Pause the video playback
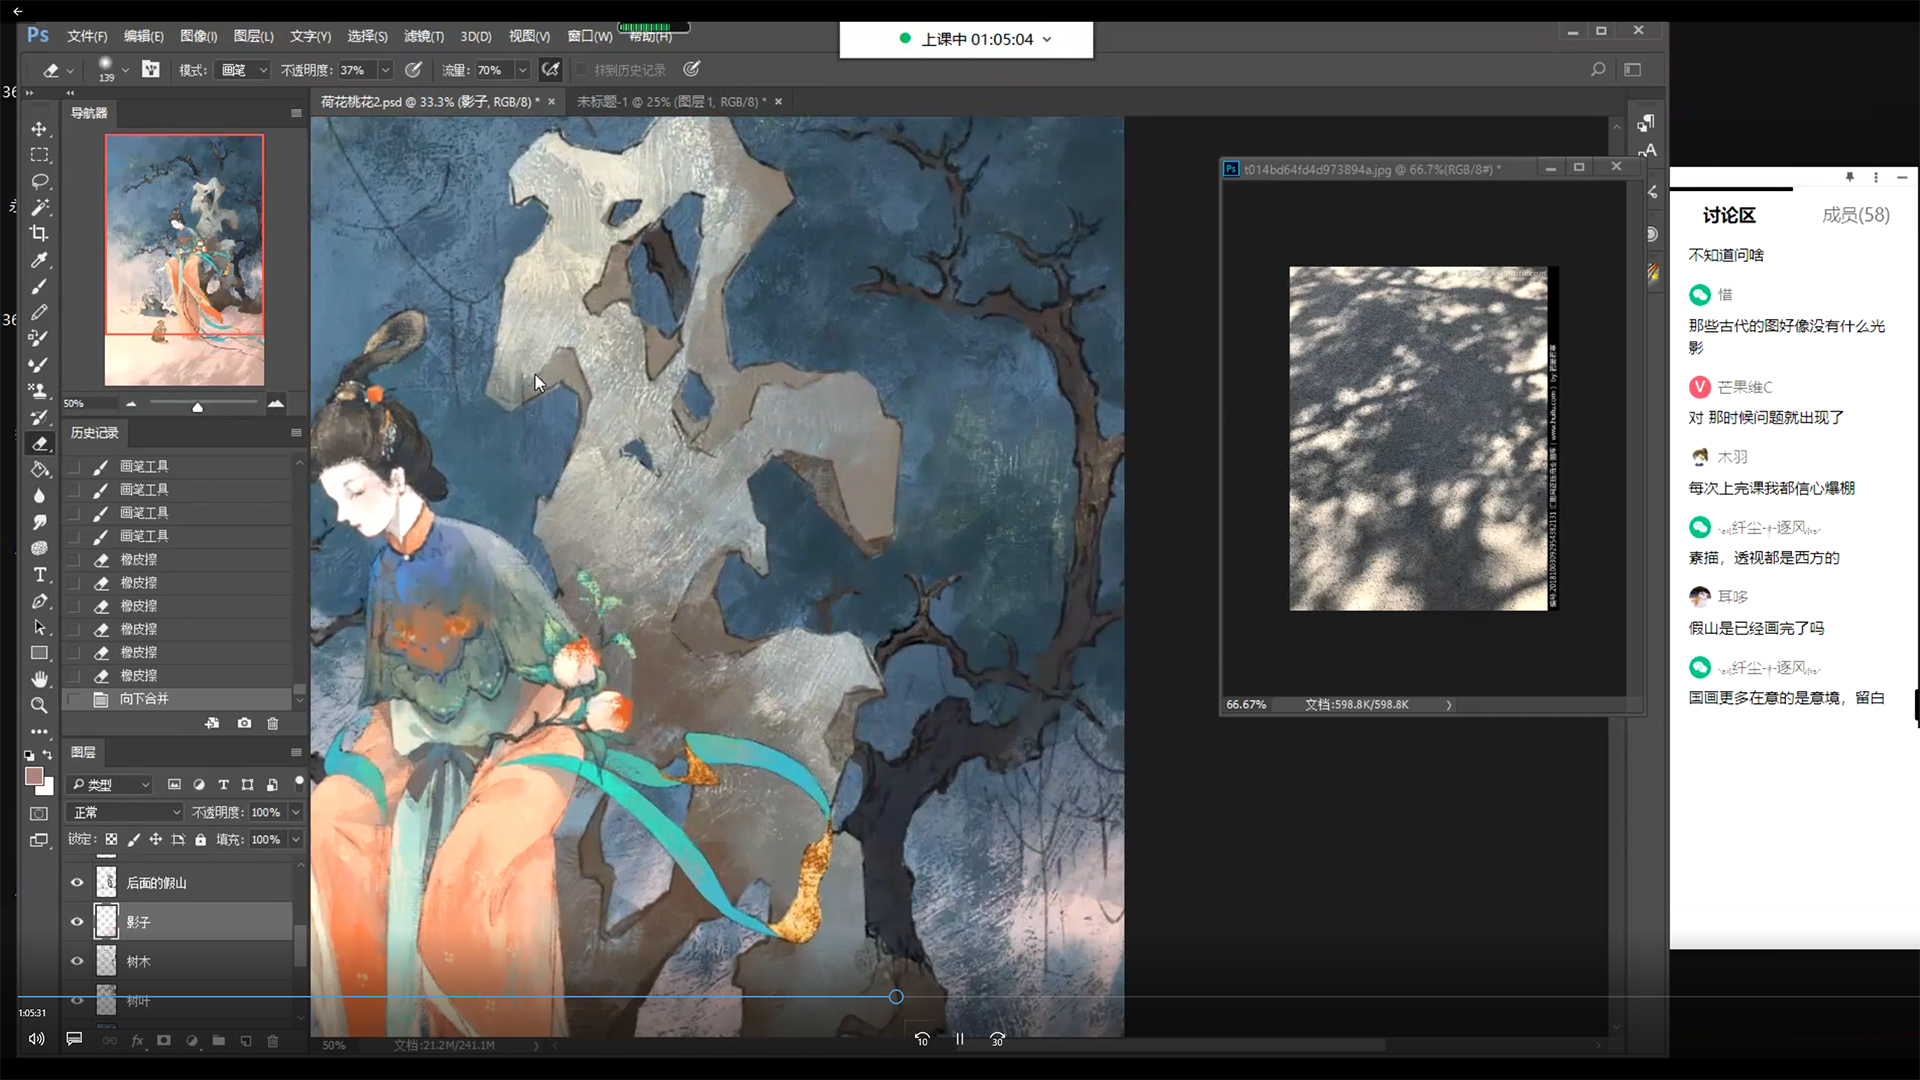The image size is (1920, 1080). coord(960,1039)
